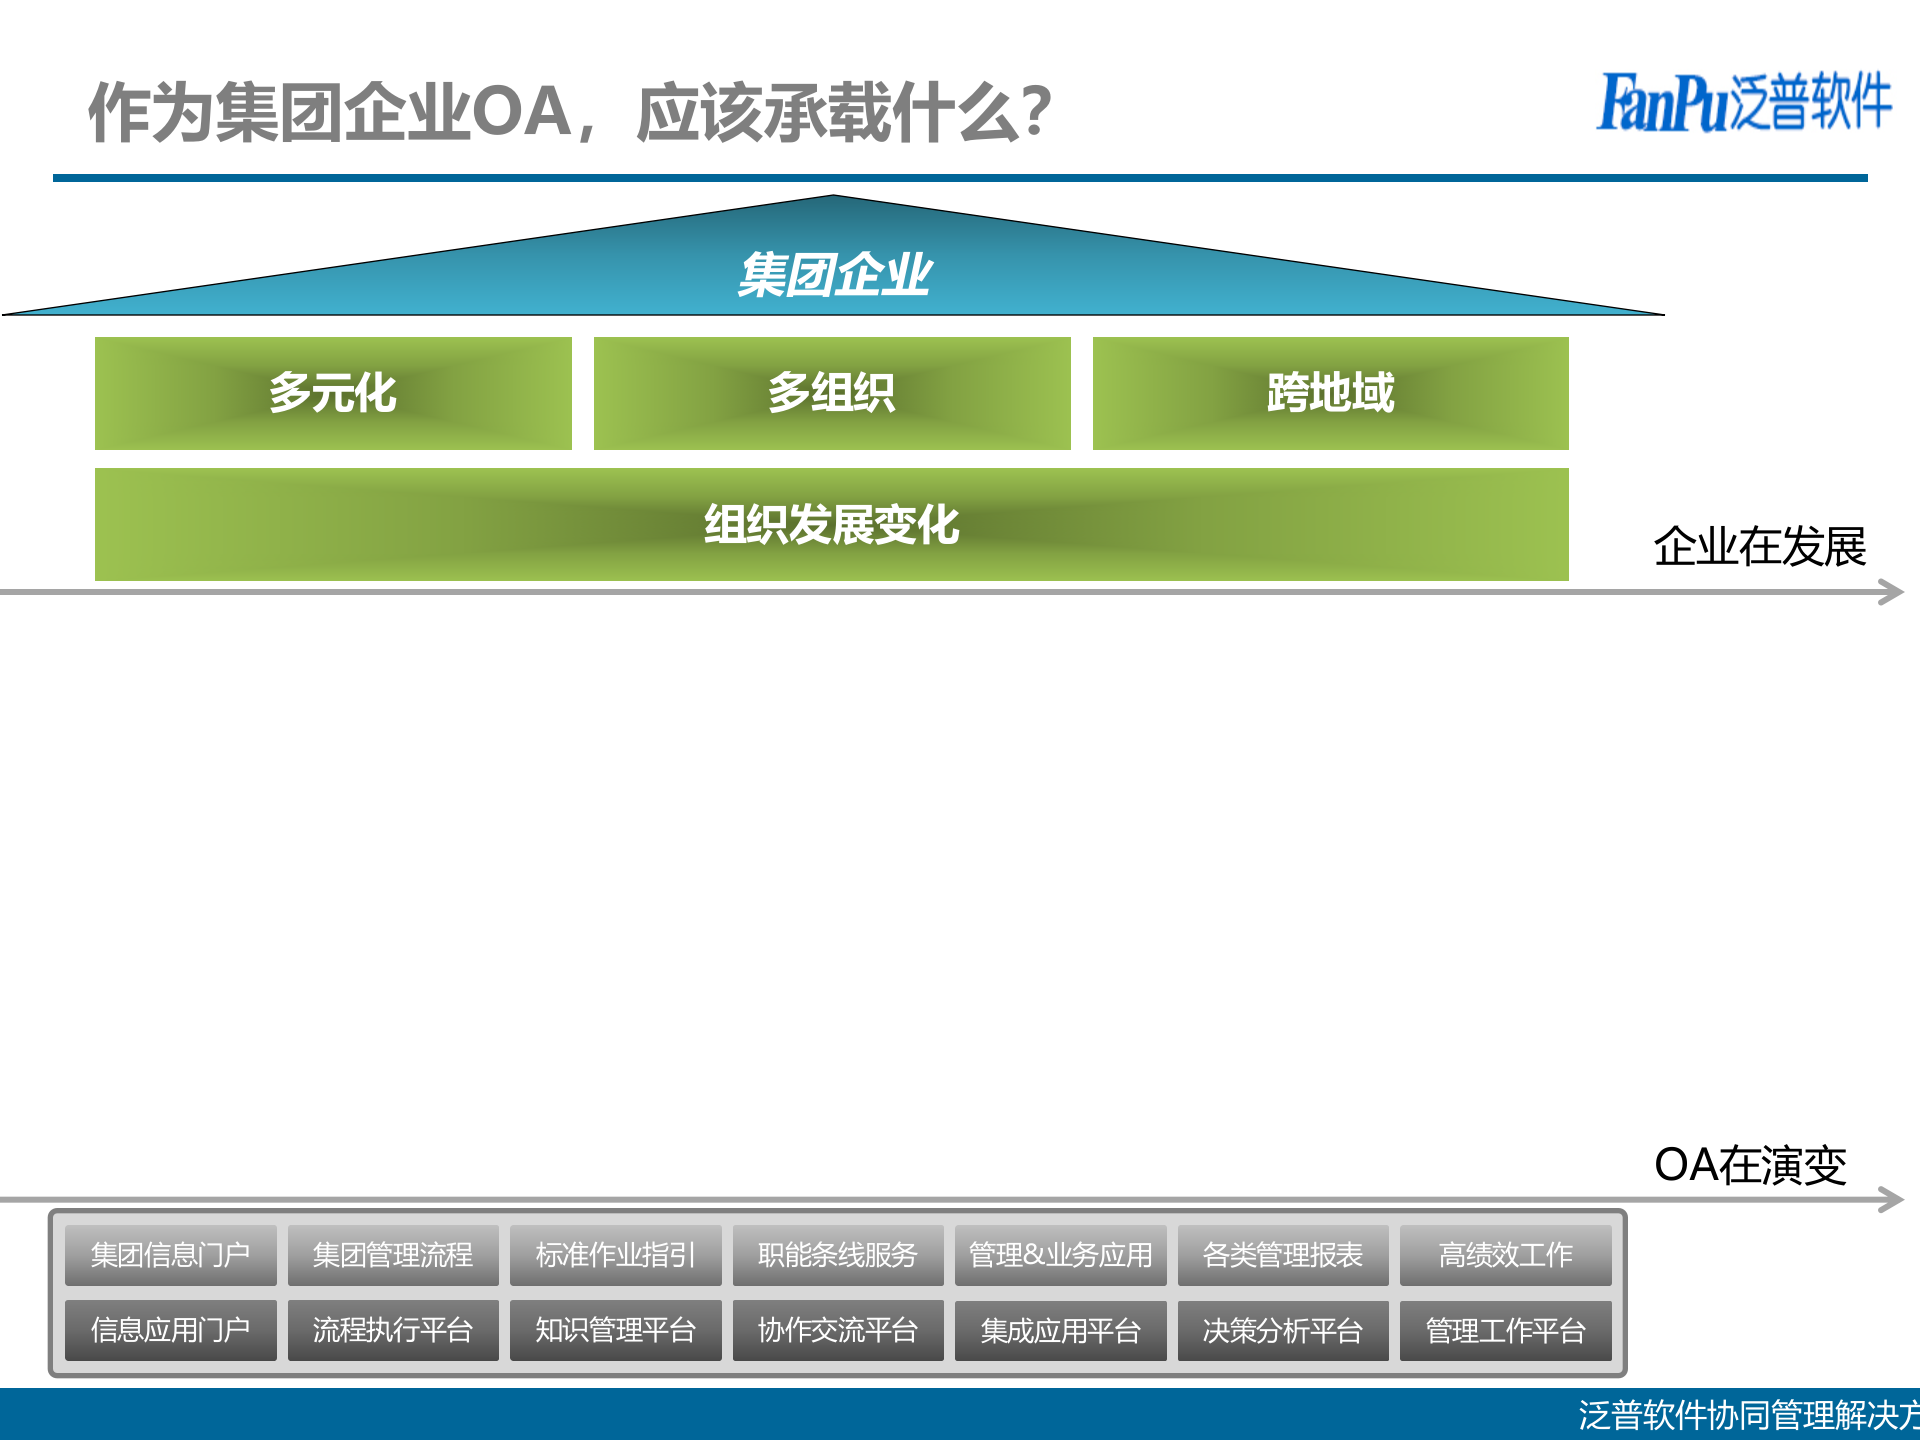The height and width of the screenshot is (1440, 1920).
Task: Toggle the 多组织 green block
Action: pyautogui.click(x=831, y=393)
